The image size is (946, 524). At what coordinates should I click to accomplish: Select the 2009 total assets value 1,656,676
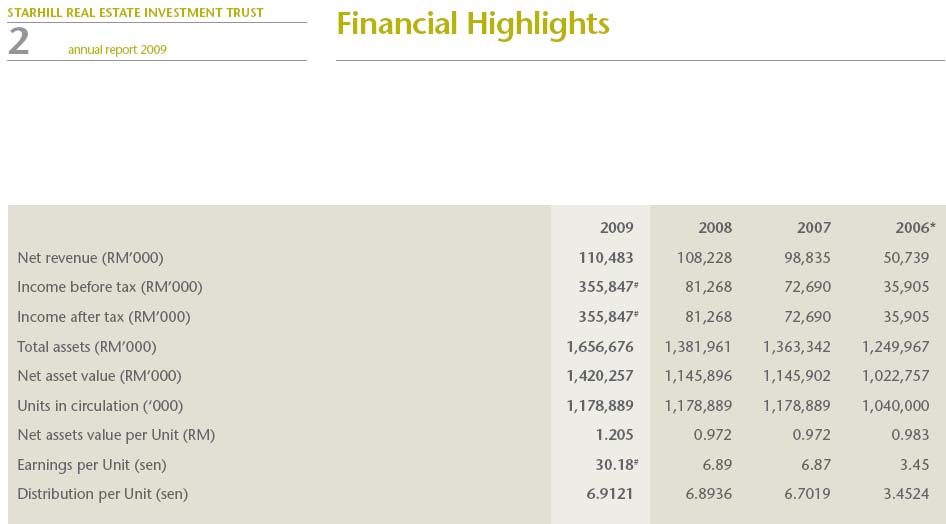point(600,347)
